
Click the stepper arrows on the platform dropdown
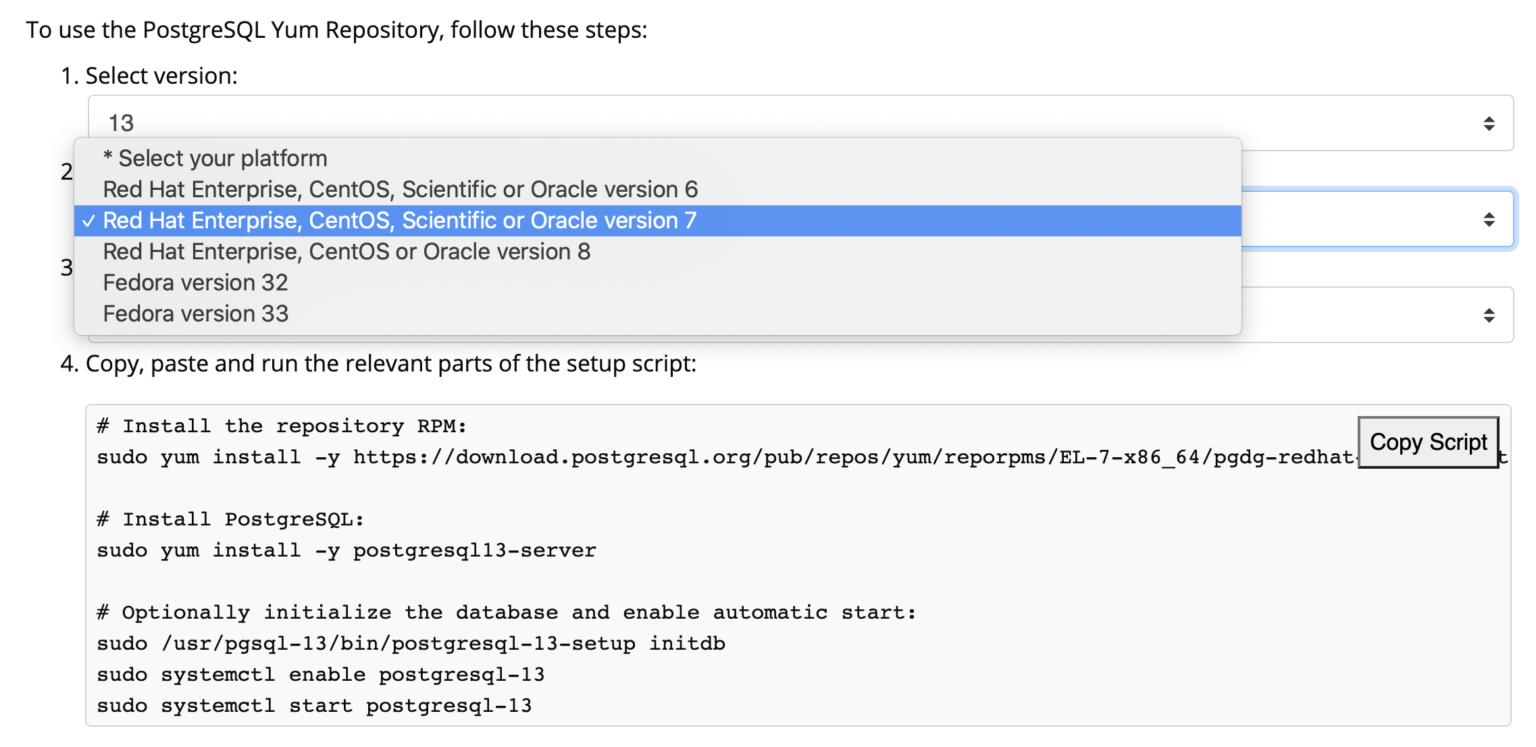coord(1489,219)
